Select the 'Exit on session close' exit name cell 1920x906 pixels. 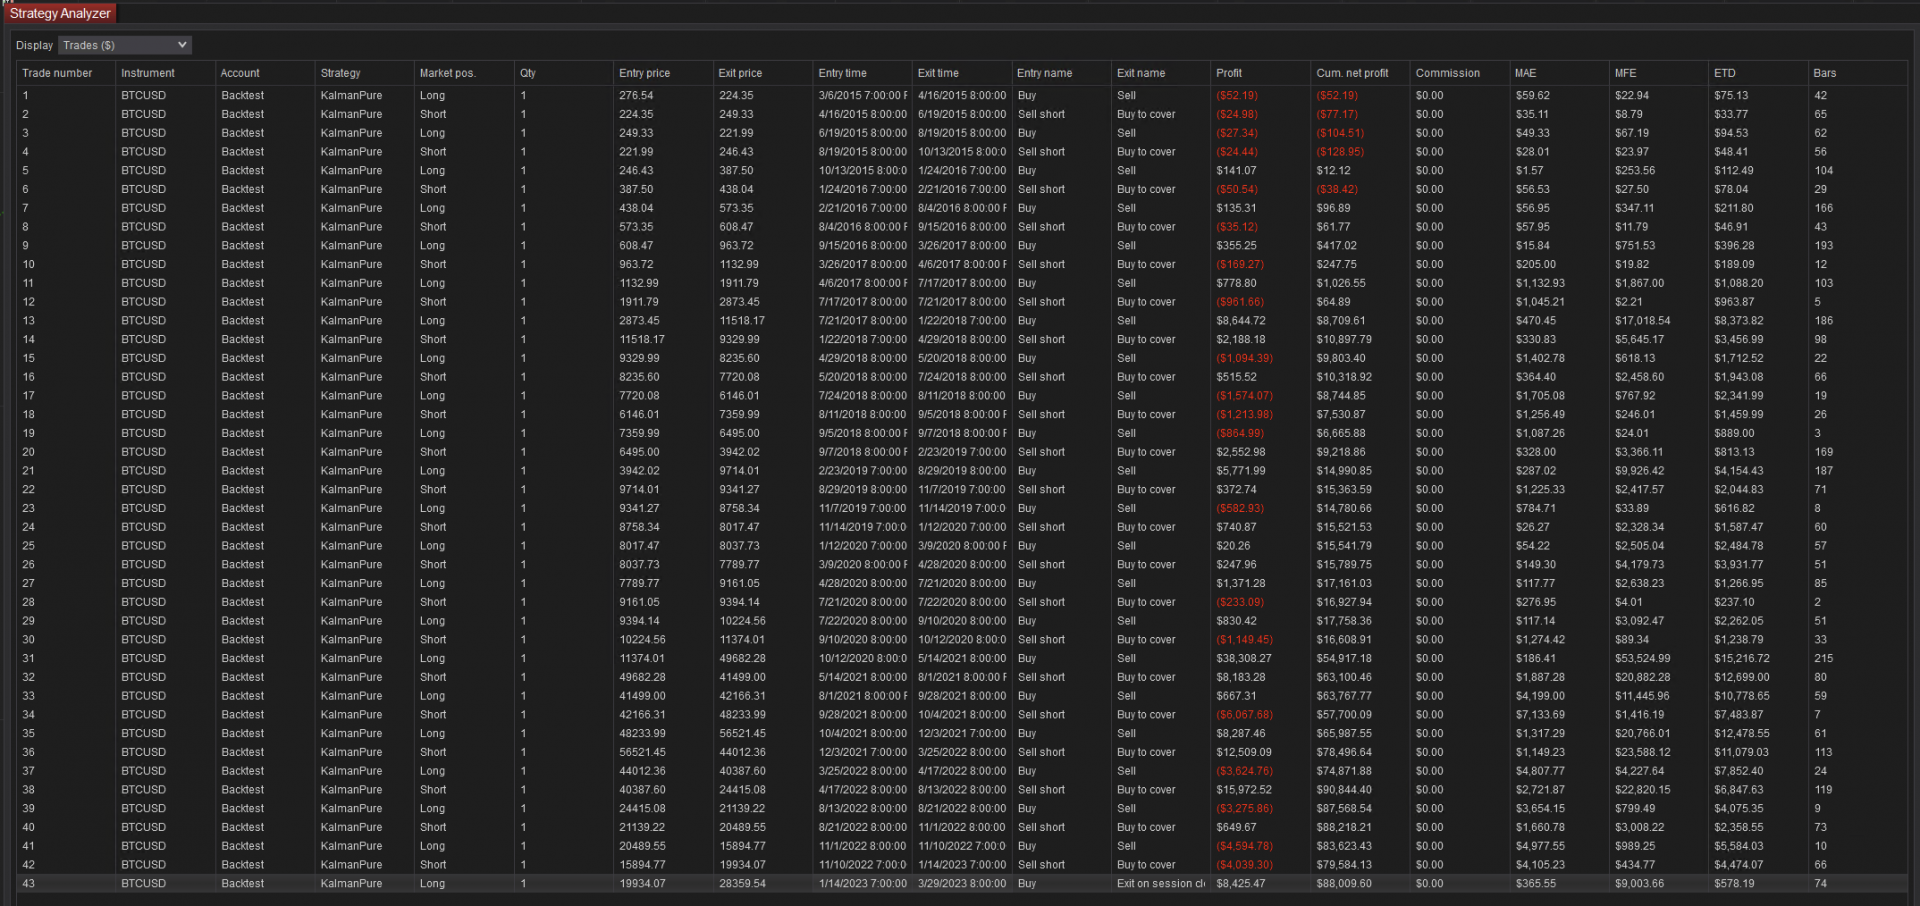point(1160,884)
